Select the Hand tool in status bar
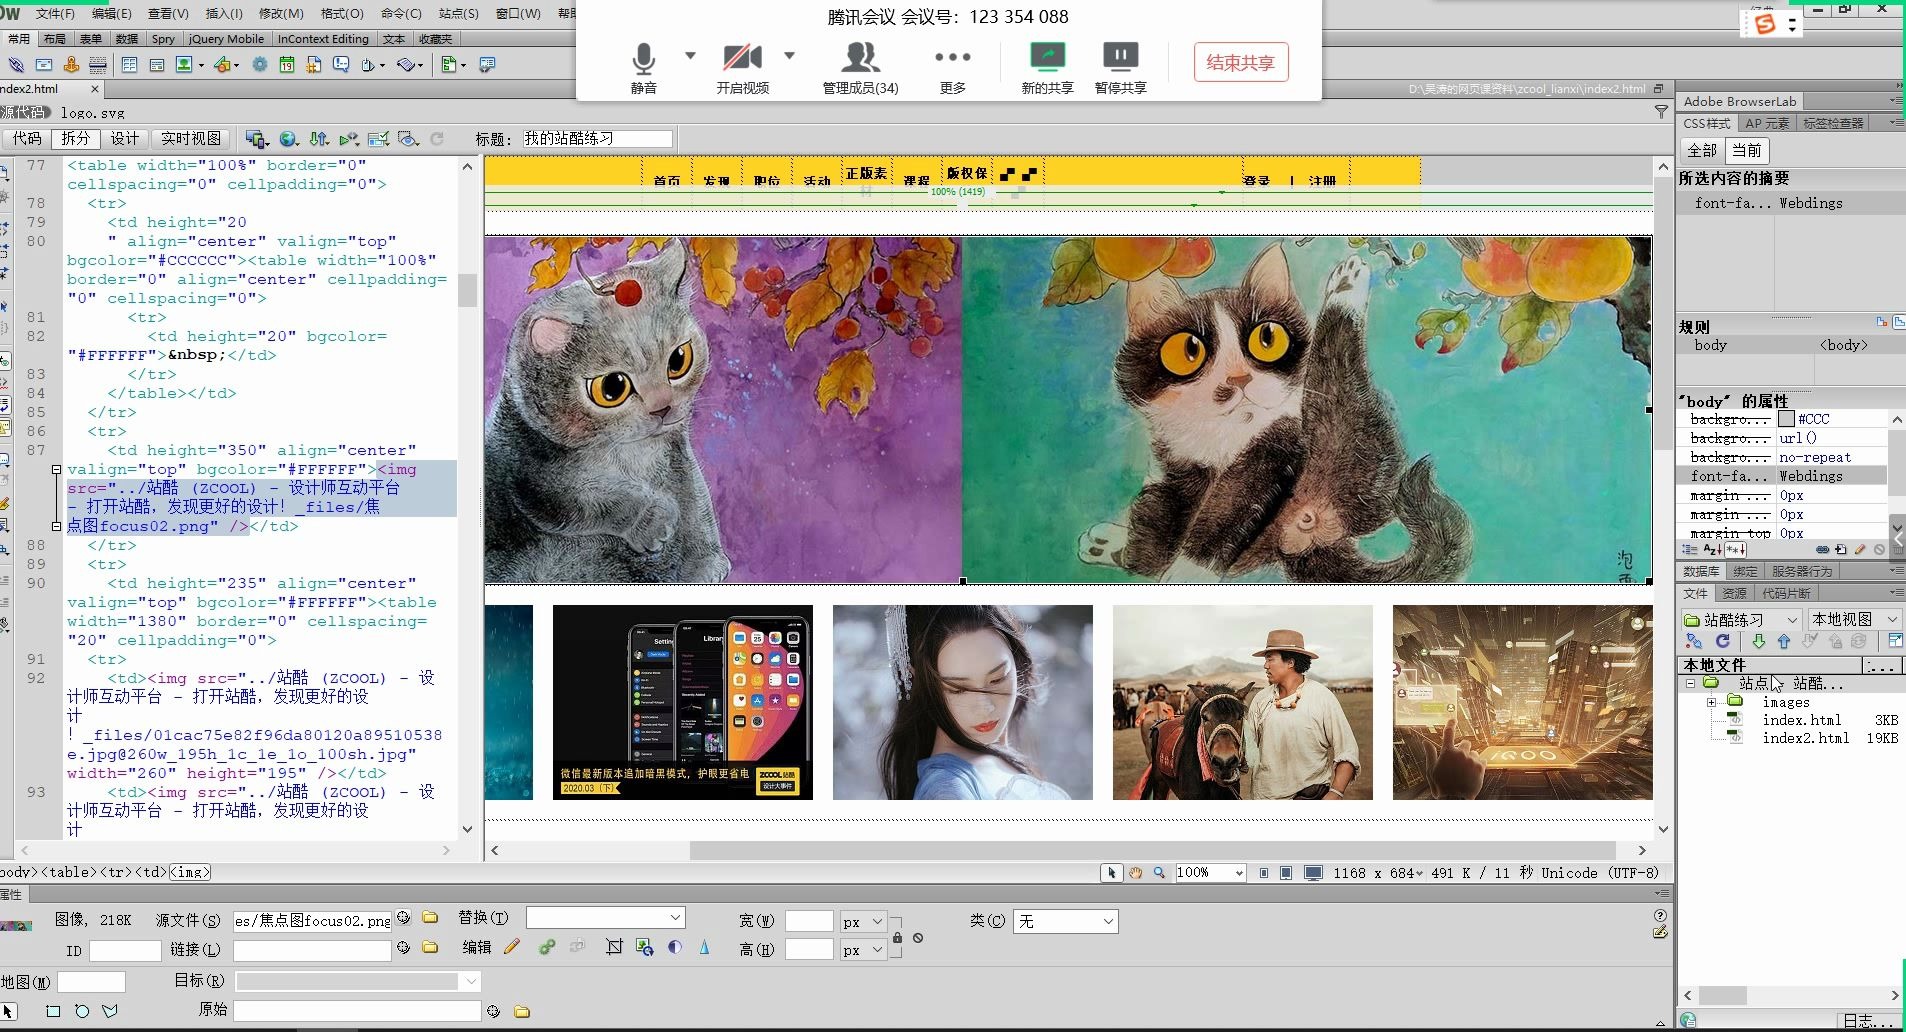1906x1032 pixels. point(1135,873)
